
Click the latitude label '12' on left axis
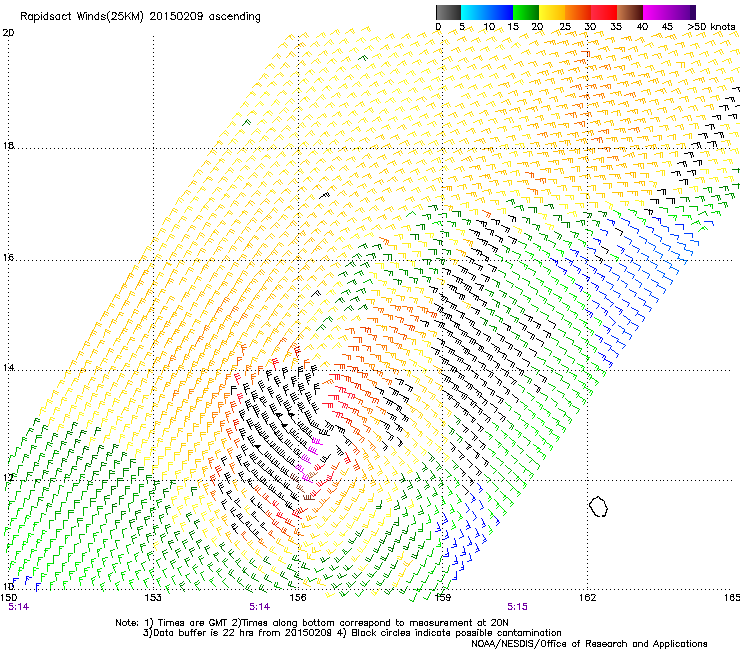pos(8,477)
